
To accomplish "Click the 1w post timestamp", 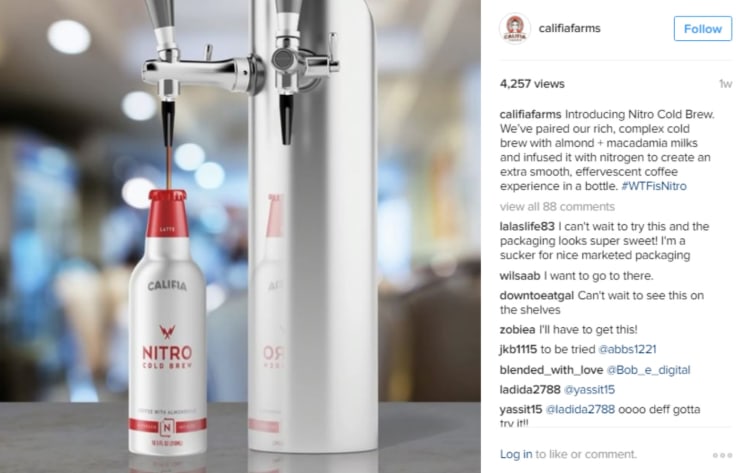I will 725,84.
